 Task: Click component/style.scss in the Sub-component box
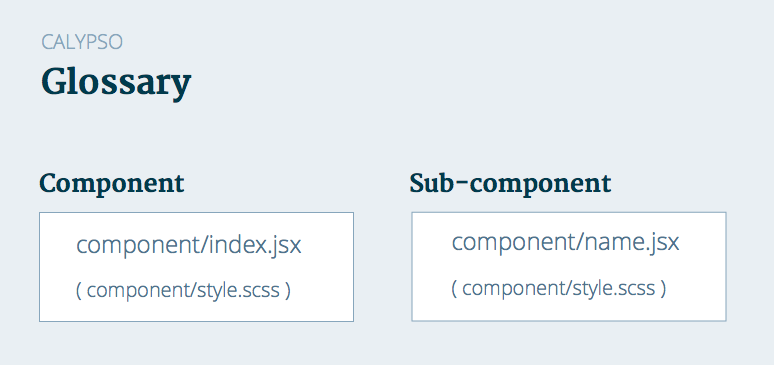pos(559,288)
